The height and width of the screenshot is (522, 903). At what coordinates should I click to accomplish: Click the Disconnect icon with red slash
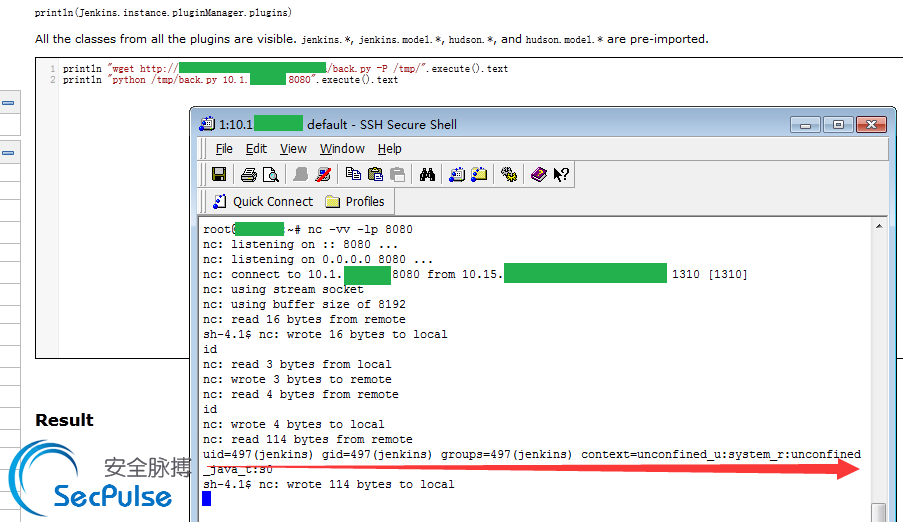click(x=324, y=175)
